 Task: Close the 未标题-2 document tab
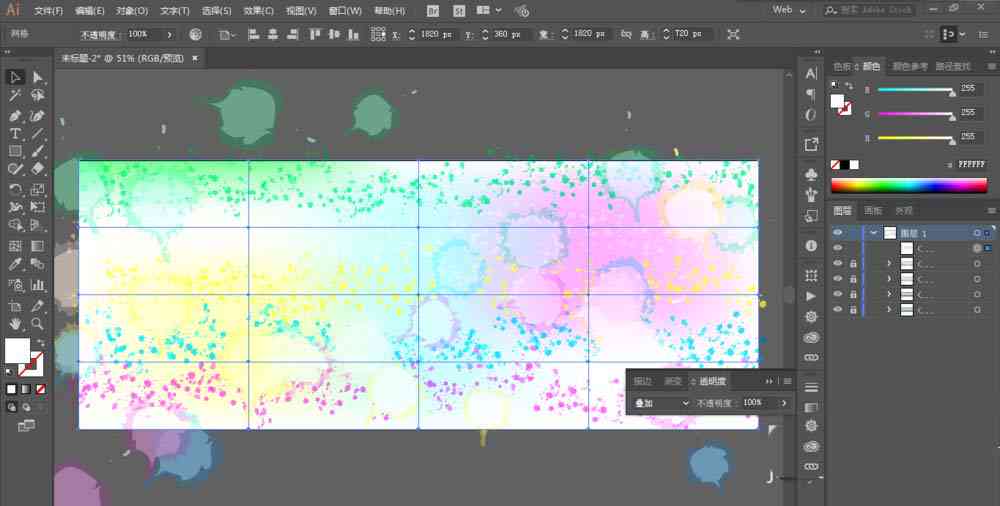point(195,58)
